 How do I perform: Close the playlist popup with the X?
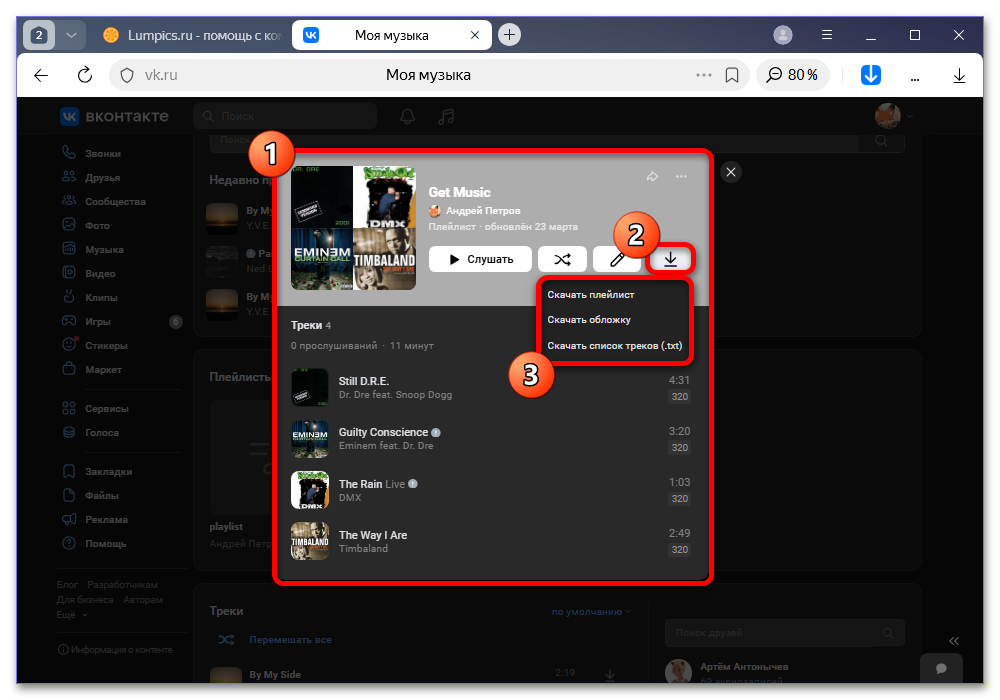coord(731,172)
